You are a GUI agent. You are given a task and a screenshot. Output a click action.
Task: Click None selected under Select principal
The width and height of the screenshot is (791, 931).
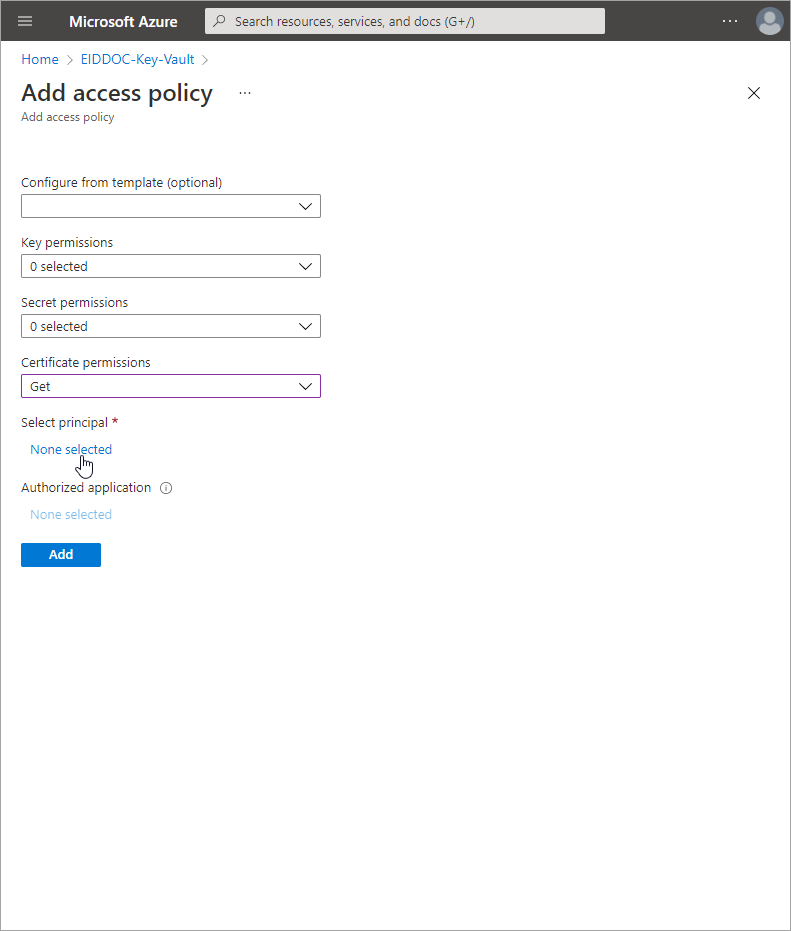[71, 449]
